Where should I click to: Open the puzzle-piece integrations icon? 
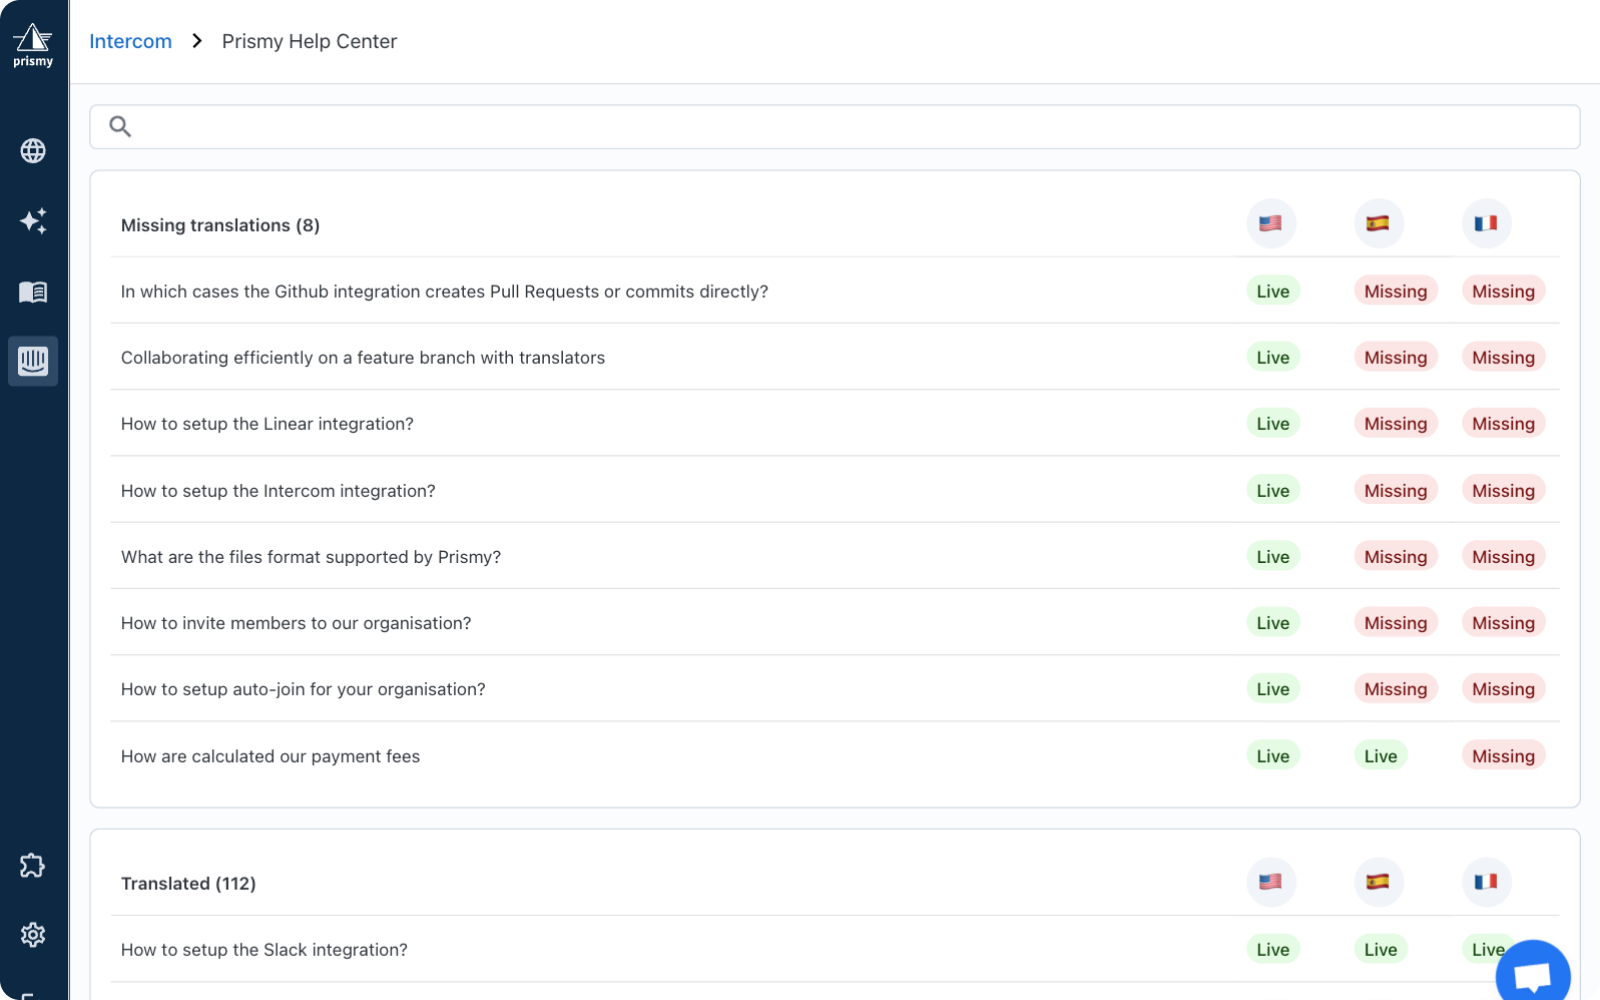(33, 865)
